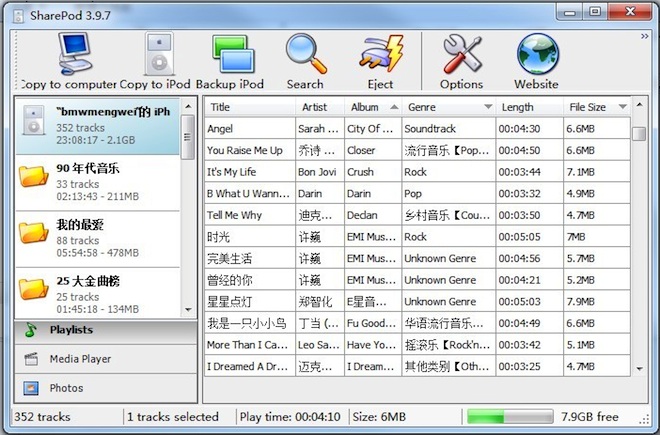Switch to the Playlists section
The width and height of the screenshot is (660, 435).
(x=106, y=330)
